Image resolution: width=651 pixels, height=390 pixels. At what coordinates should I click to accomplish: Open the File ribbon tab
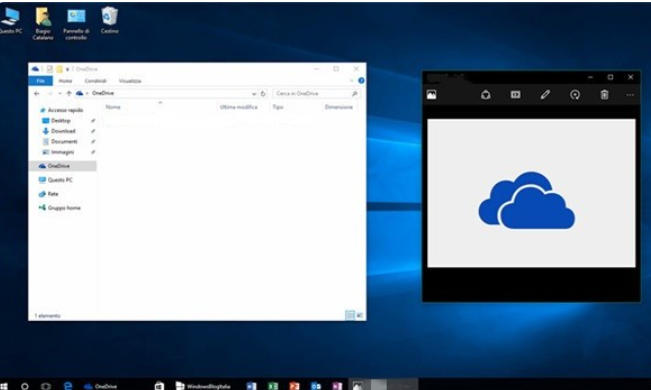(41, 81)
